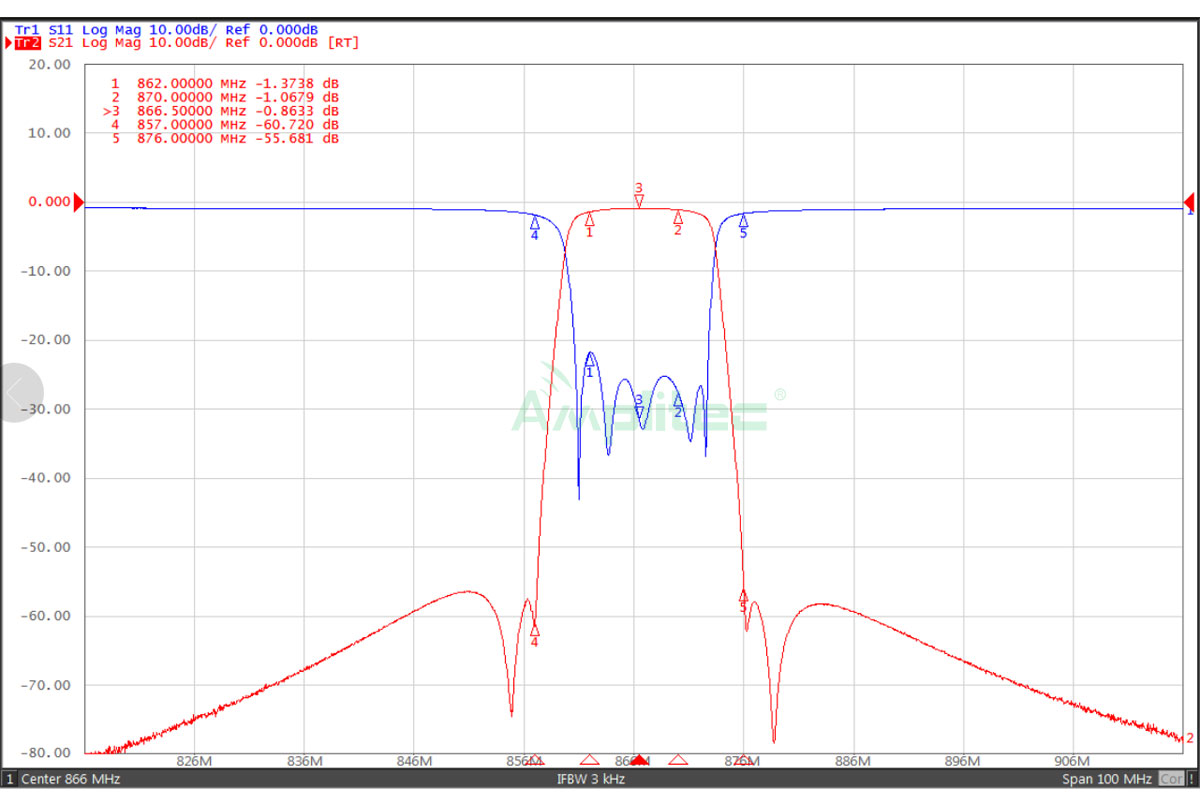
Task: Click left red reference level arrow at 0 dB
Action: pyautogui.click(x=79, y=201)
